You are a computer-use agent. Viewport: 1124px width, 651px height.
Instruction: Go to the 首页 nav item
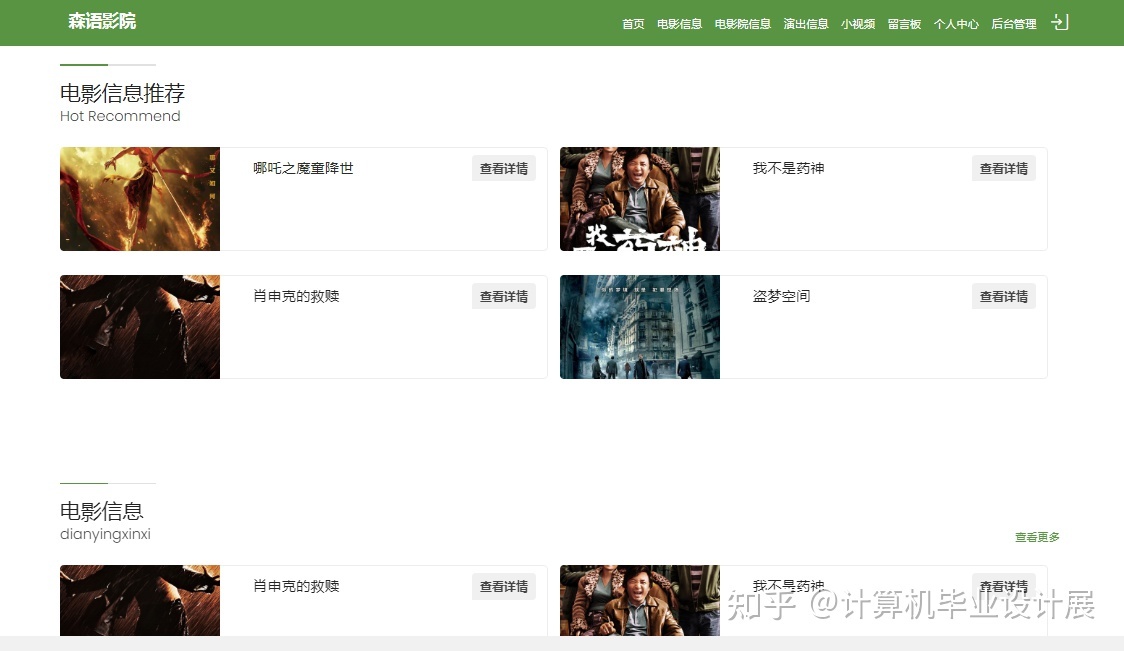(633, 24)
